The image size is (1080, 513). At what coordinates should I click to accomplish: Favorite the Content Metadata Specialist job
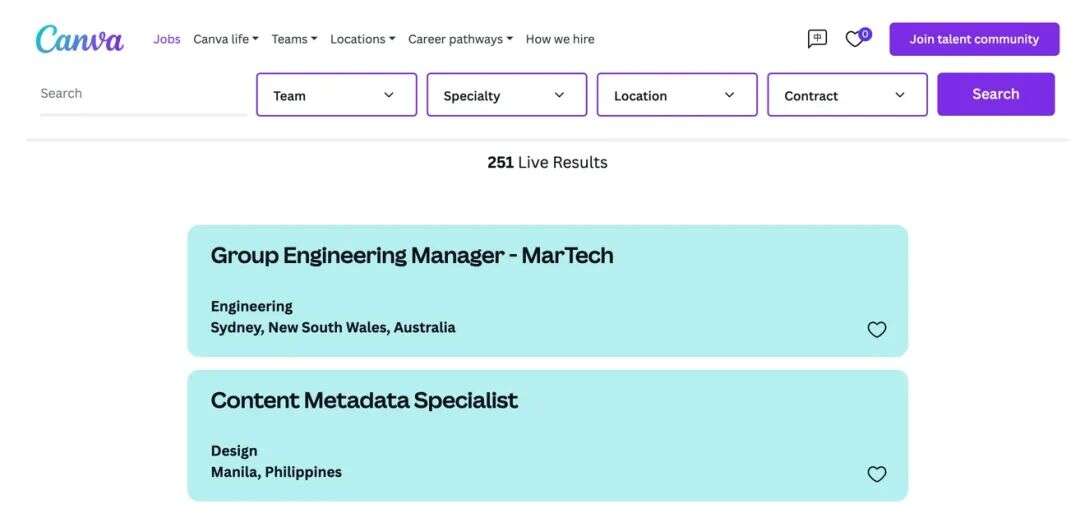[x=876, y=474]
